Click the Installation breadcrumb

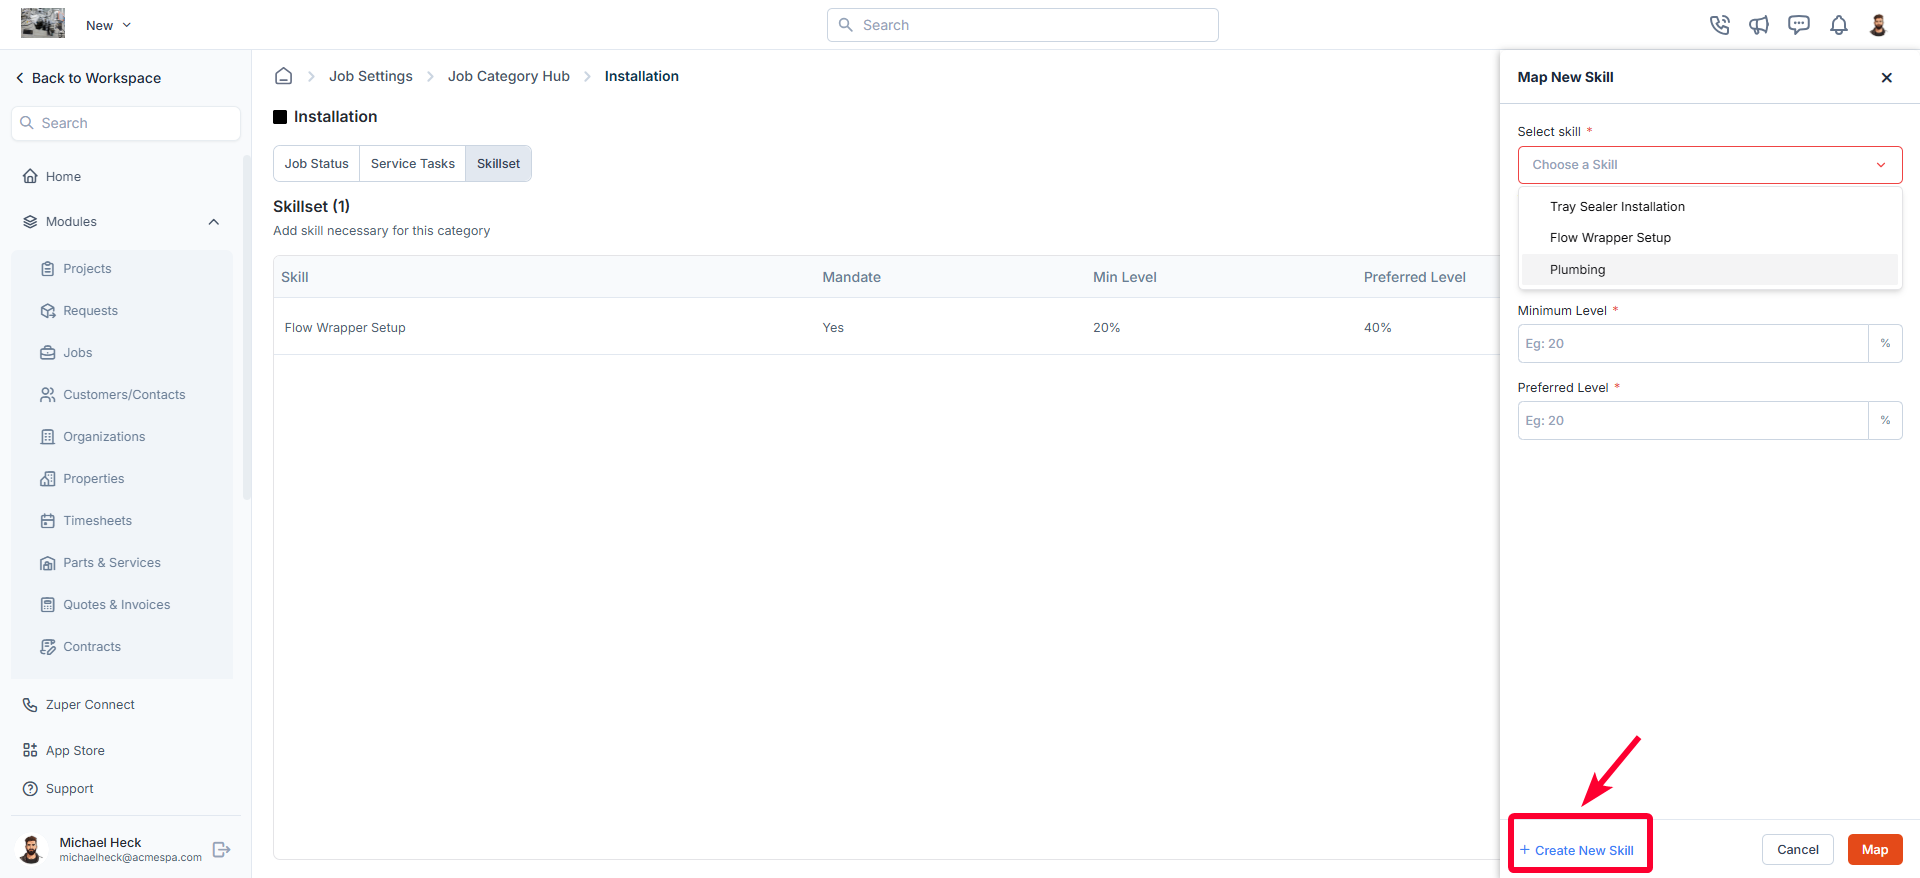pos(642,76)
